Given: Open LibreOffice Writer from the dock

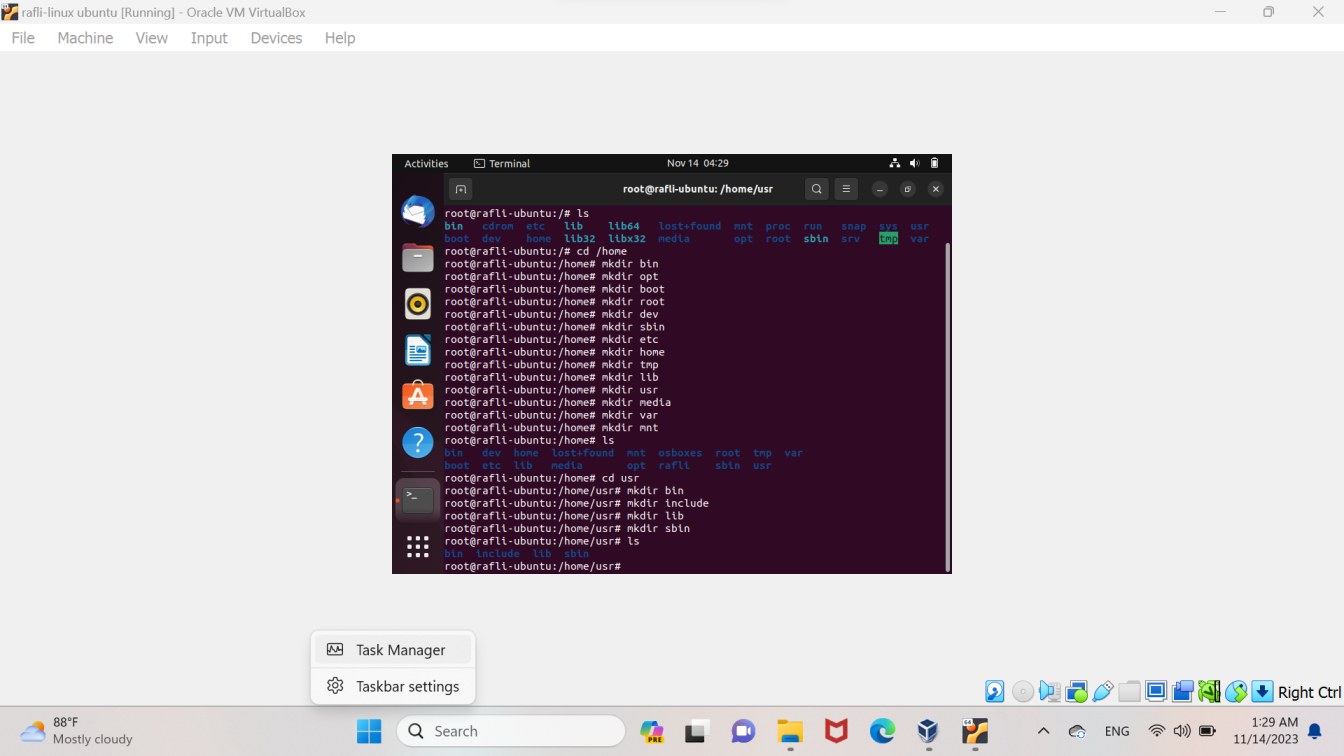Looking at the screenshot, I should pyautogui.click(x=418, y=350).
